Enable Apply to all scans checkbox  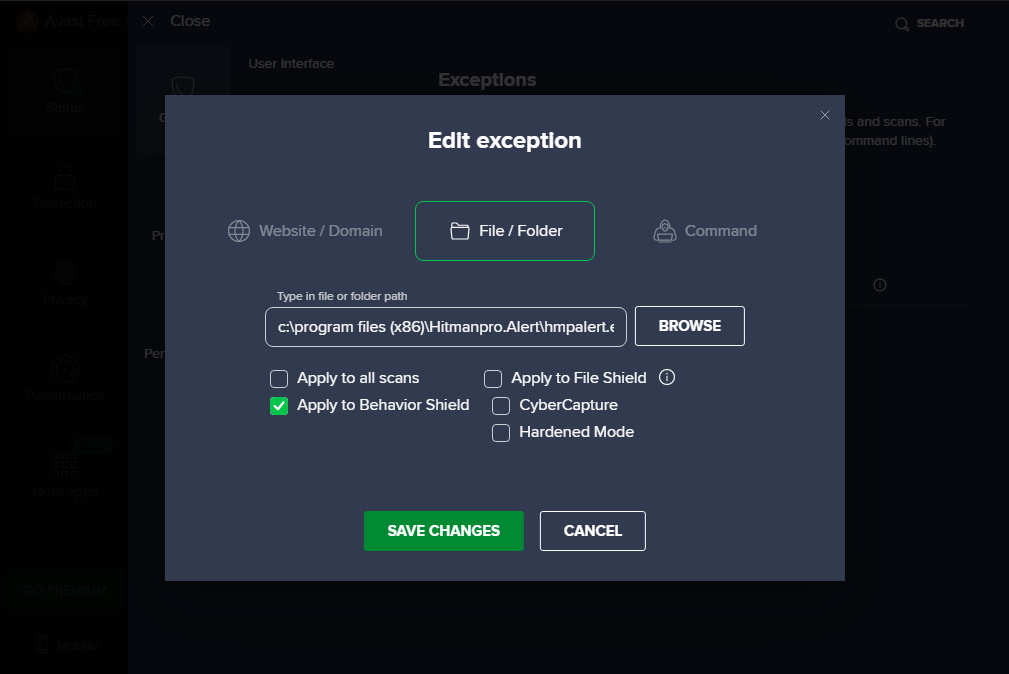point(279,379)
